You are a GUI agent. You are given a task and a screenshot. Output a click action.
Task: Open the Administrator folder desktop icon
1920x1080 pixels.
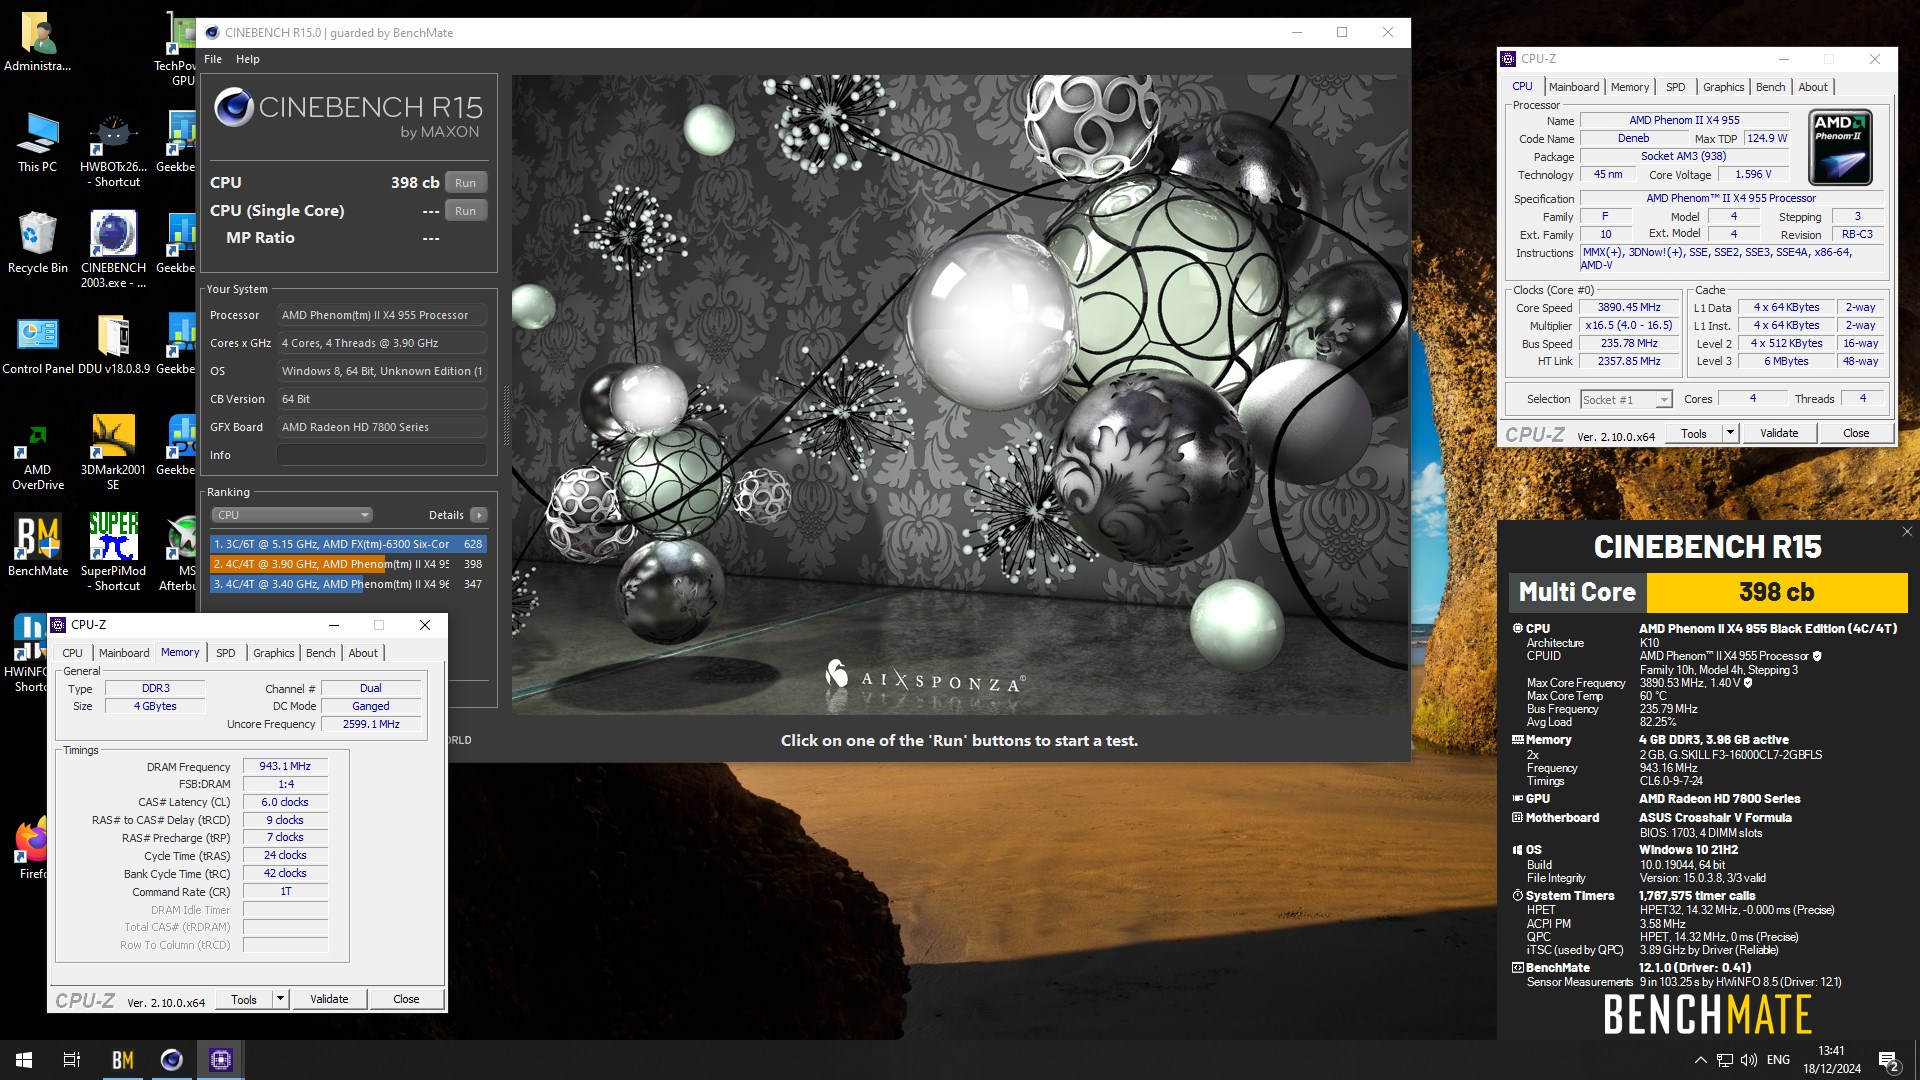pos(38,41)
